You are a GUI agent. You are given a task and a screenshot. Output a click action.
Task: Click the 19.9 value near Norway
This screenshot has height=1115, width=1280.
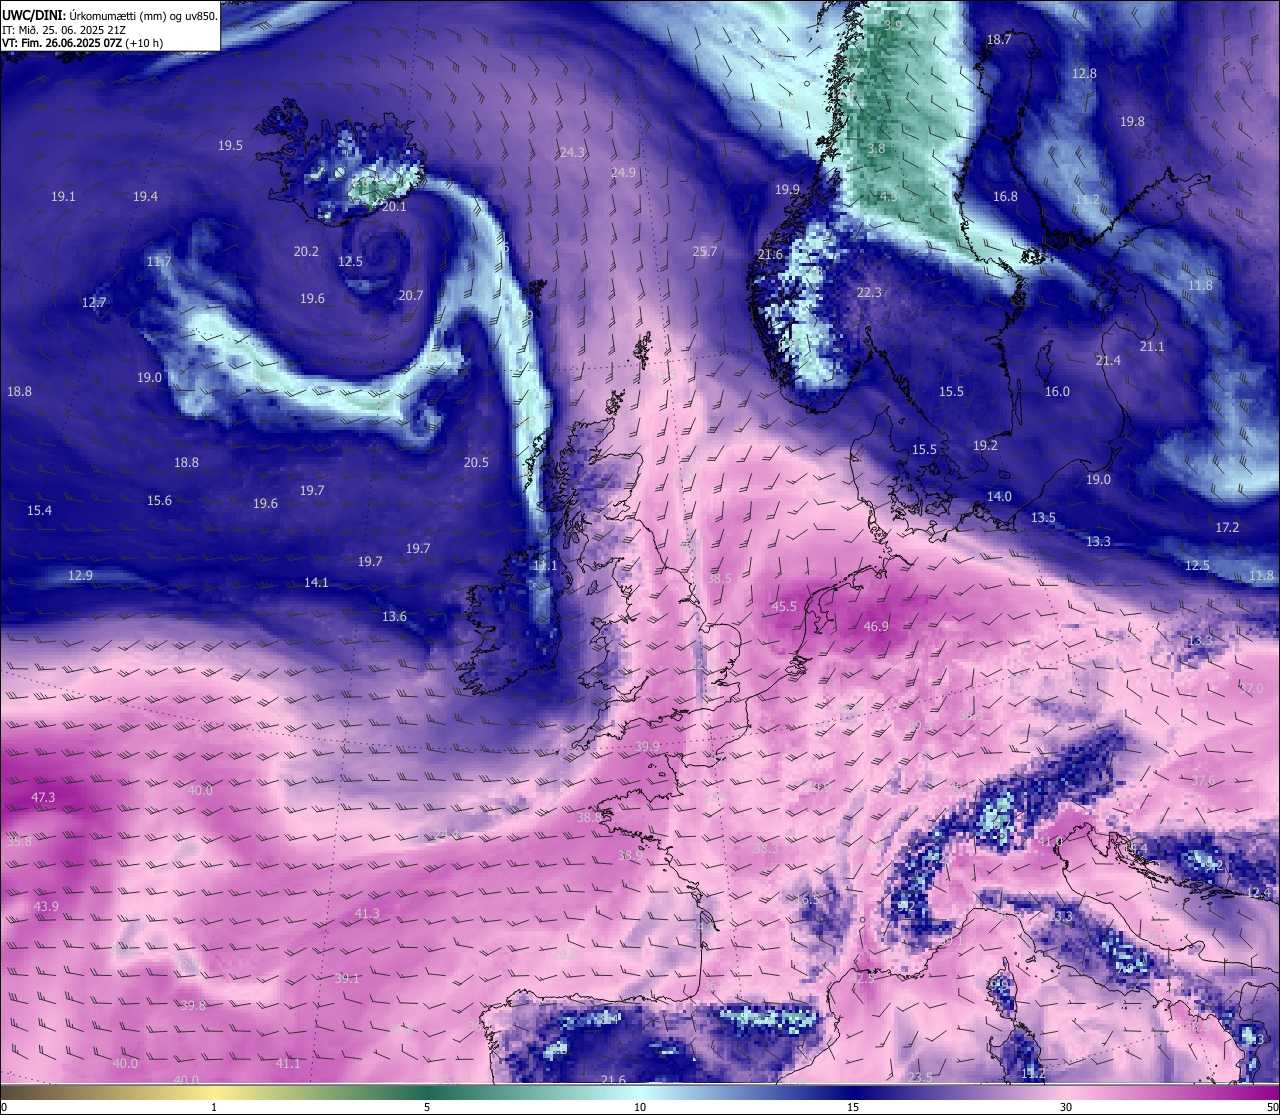pyautogui.click(x=787, y=189)
